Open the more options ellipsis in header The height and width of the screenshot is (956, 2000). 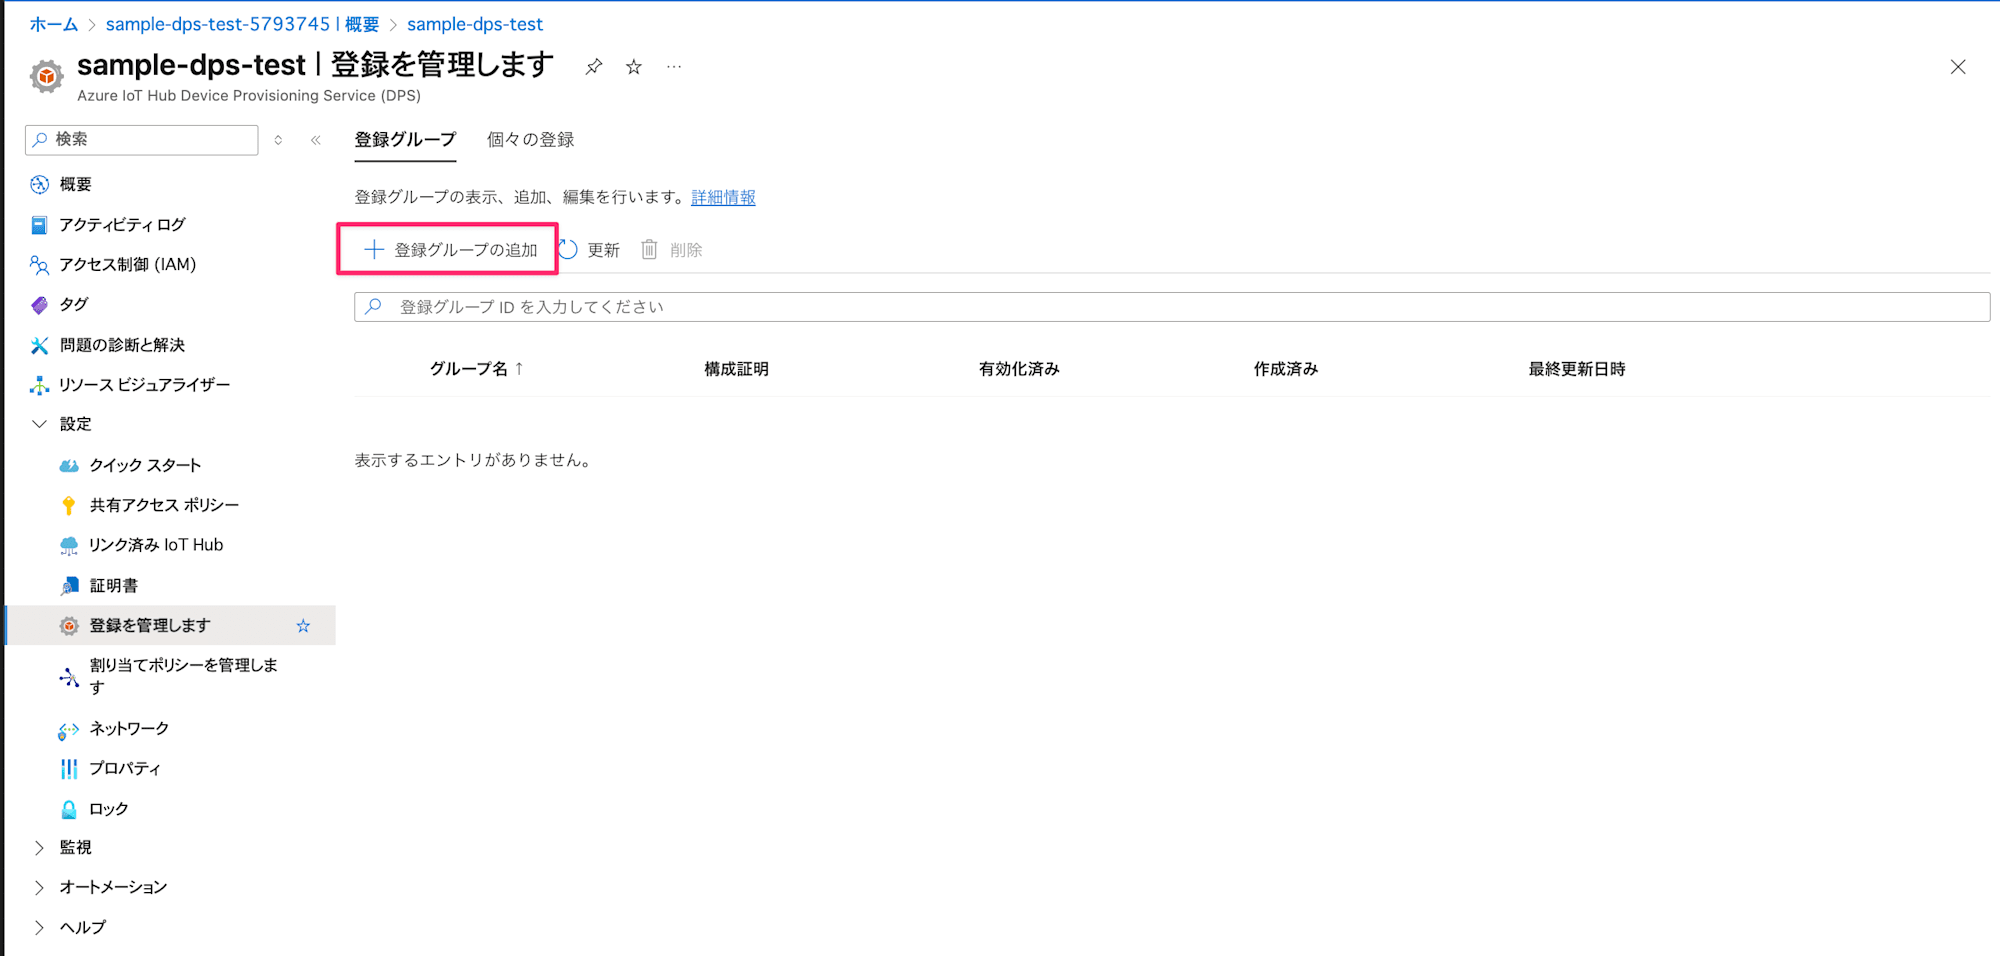coord(674,67)
